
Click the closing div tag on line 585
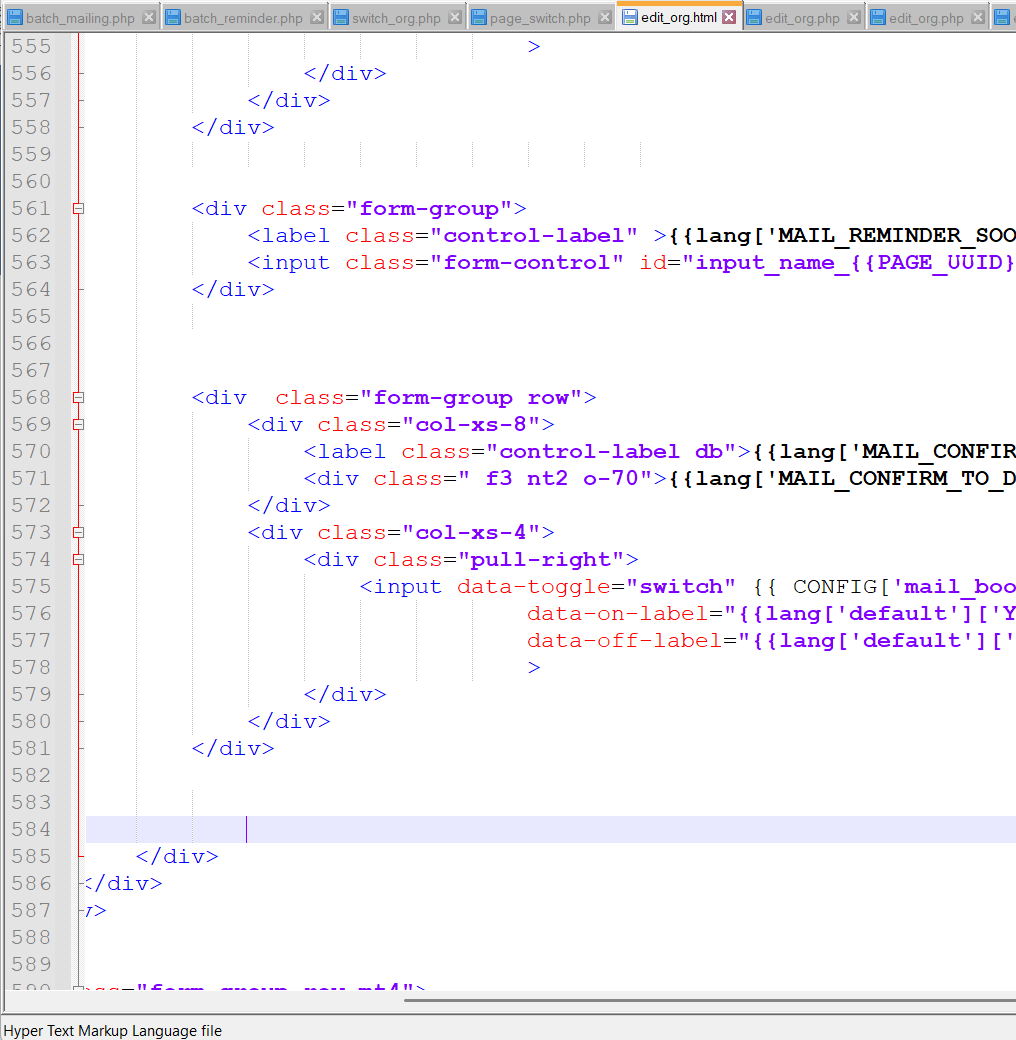click(x=177, y=857)
